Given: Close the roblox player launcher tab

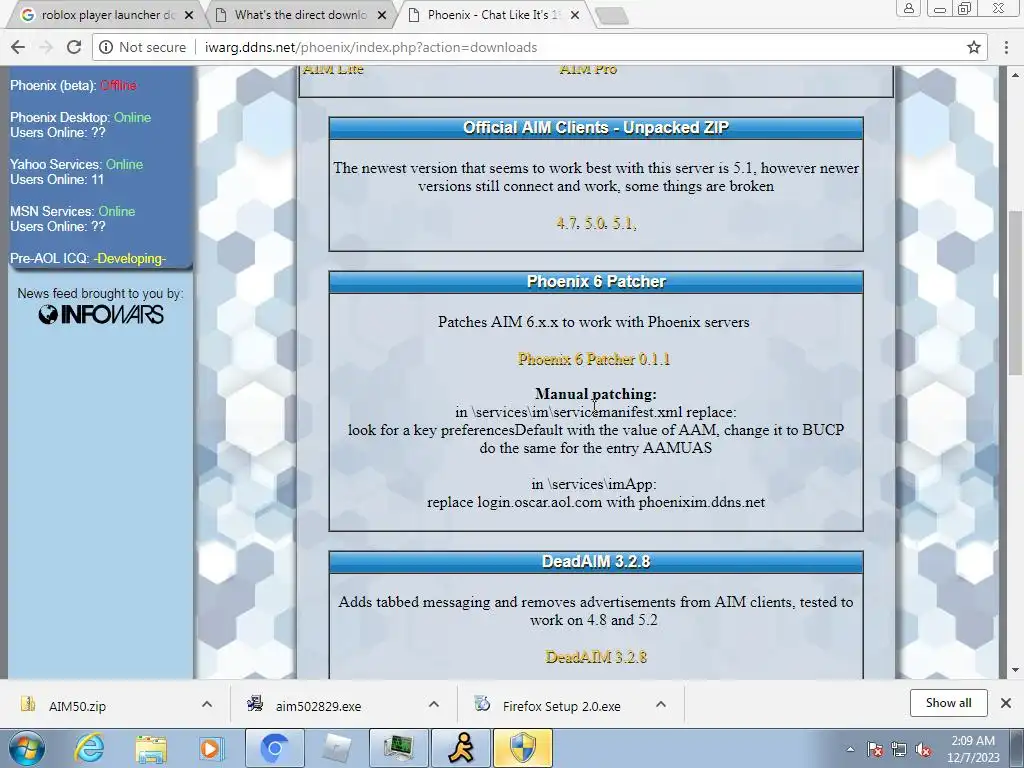Looking at the screenshot, I should (x=189, y=15).
